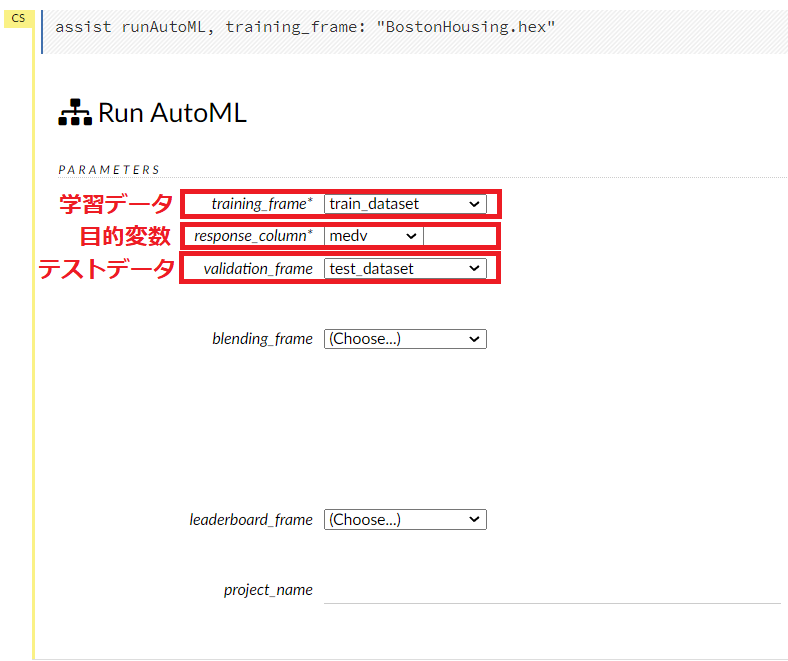Click the Run AutoML hierarchy icon

point(74,114)
